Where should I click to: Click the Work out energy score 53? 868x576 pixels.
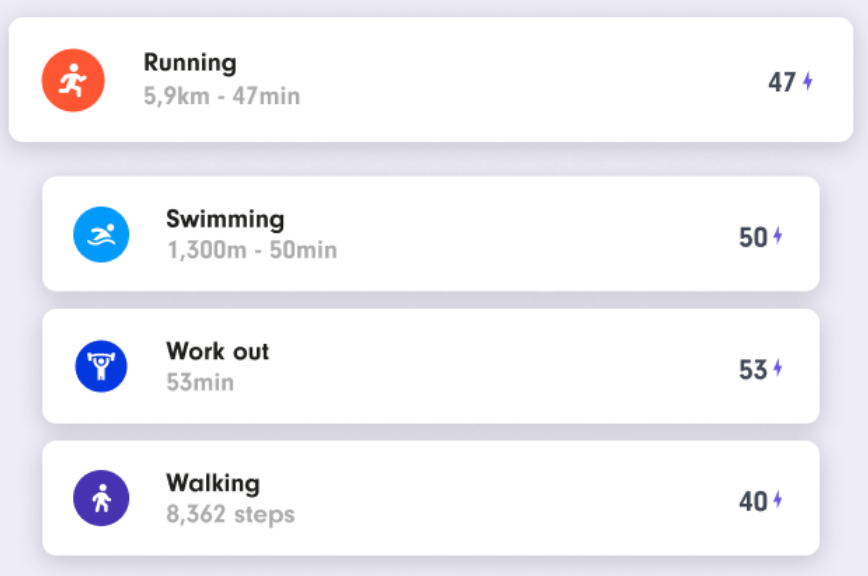tap(752, 369)
